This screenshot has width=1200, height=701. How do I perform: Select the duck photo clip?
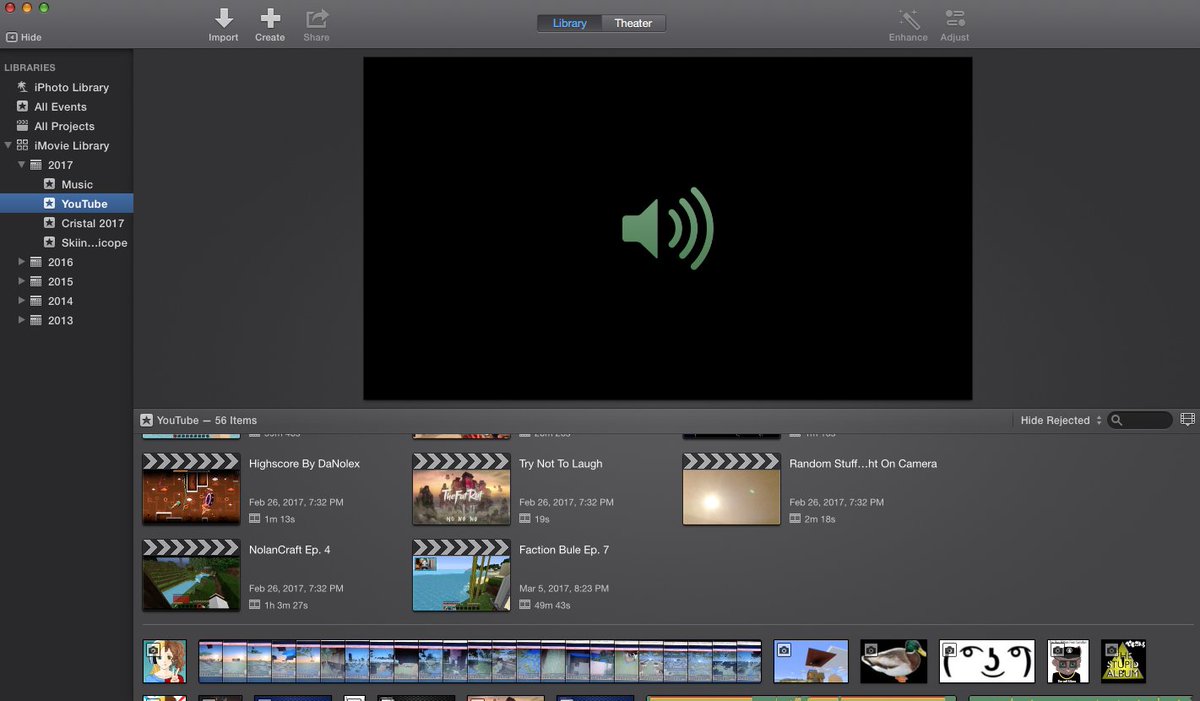coord(894,661)
